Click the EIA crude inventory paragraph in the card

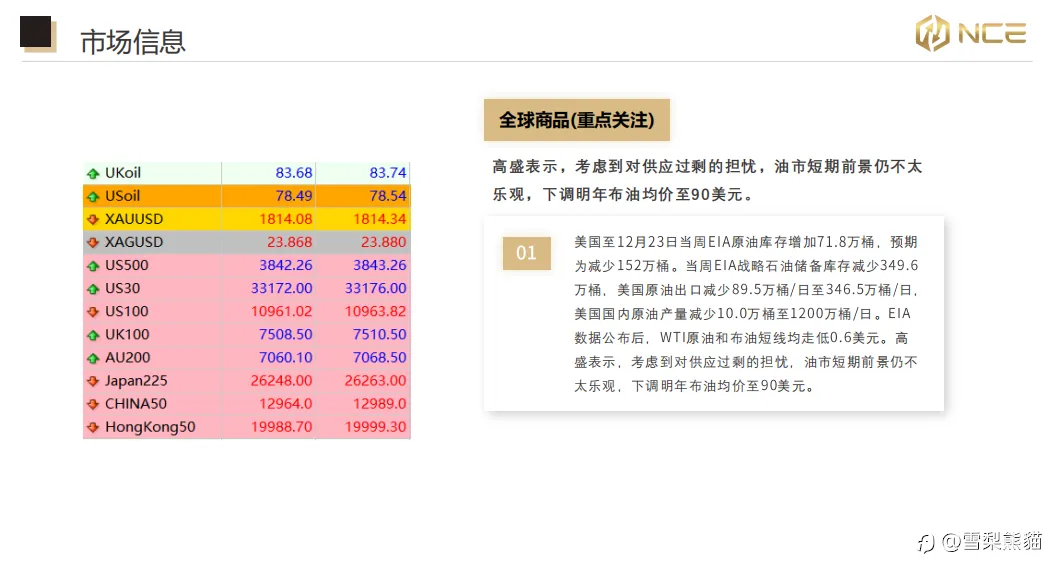coord(745,314)
